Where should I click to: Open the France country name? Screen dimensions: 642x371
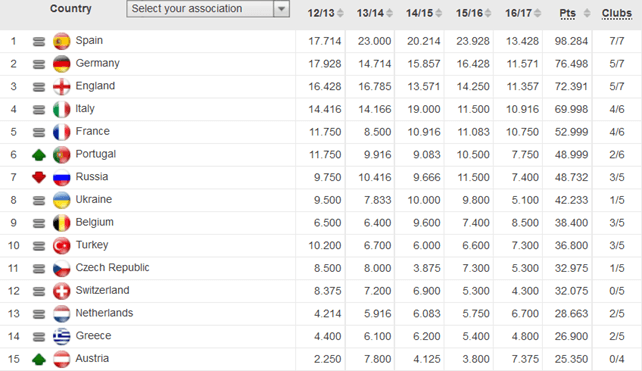coord(93,131)
